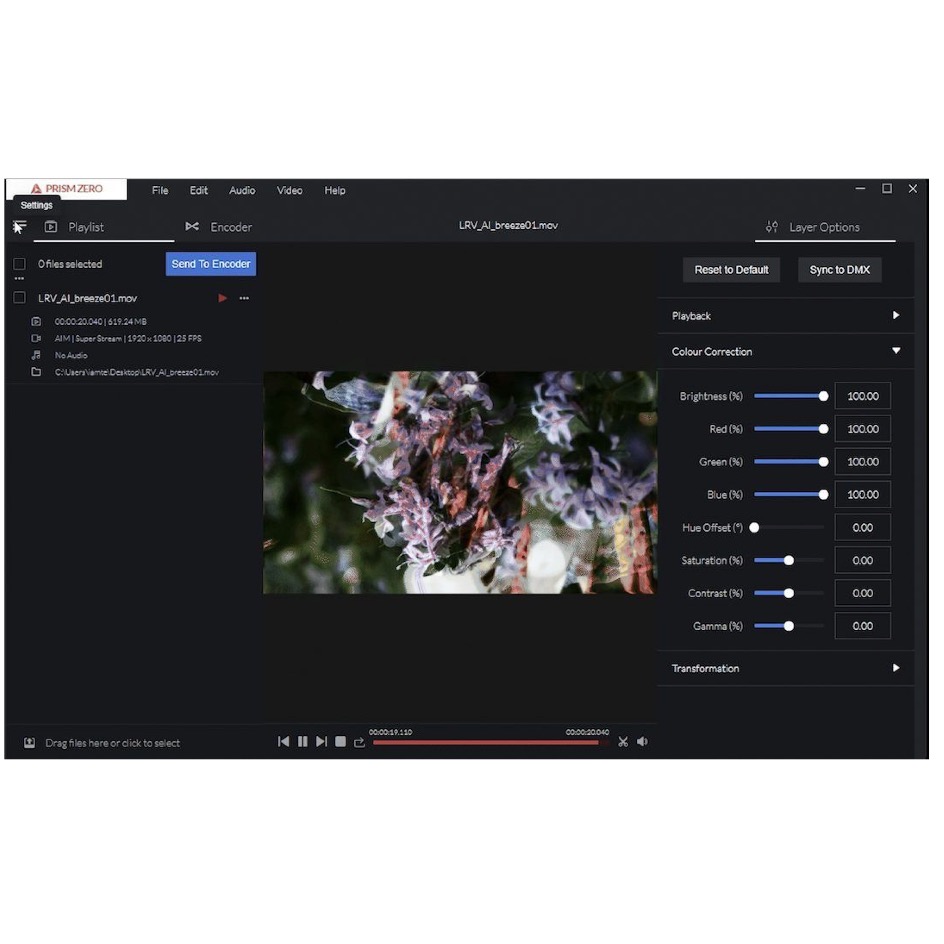Viewport: 944px width, 944px height.
Task: Click the Red value input field
Action: tap(863, 429)
